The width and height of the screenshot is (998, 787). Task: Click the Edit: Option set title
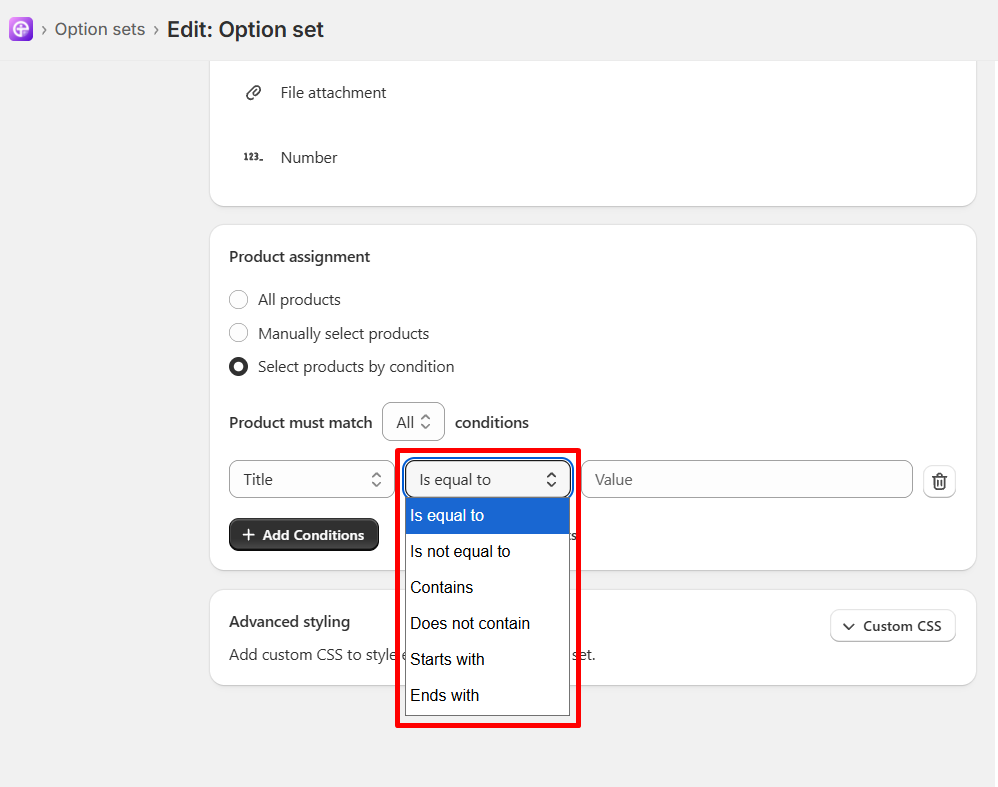pos(245,29)
